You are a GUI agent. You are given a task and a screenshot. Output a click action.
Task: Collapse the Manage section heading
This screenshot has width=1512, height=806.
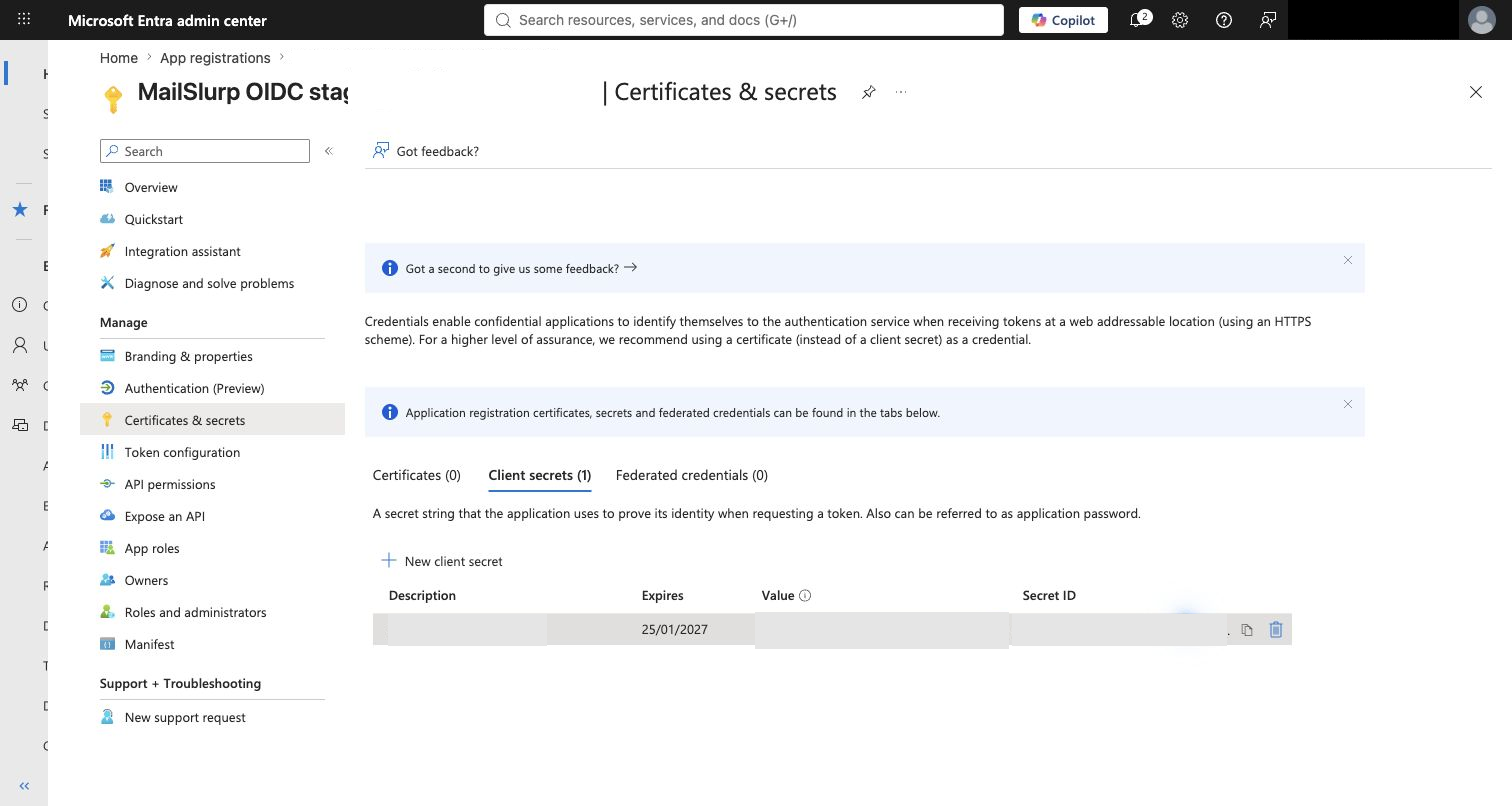coord(124,322)
